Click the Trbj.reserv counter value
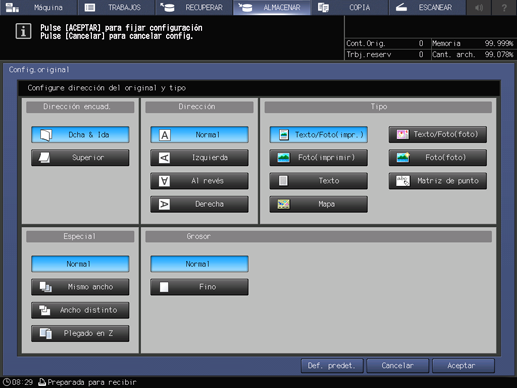The height and width of the screenshot is (388, 517). click(421, 54)
